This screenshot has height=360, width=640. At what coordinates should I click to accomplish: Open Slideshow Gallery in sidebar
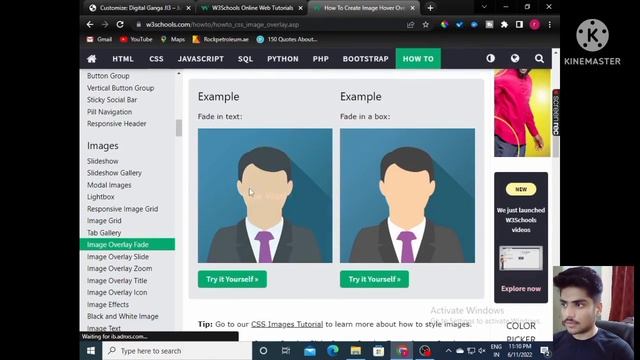114,173
